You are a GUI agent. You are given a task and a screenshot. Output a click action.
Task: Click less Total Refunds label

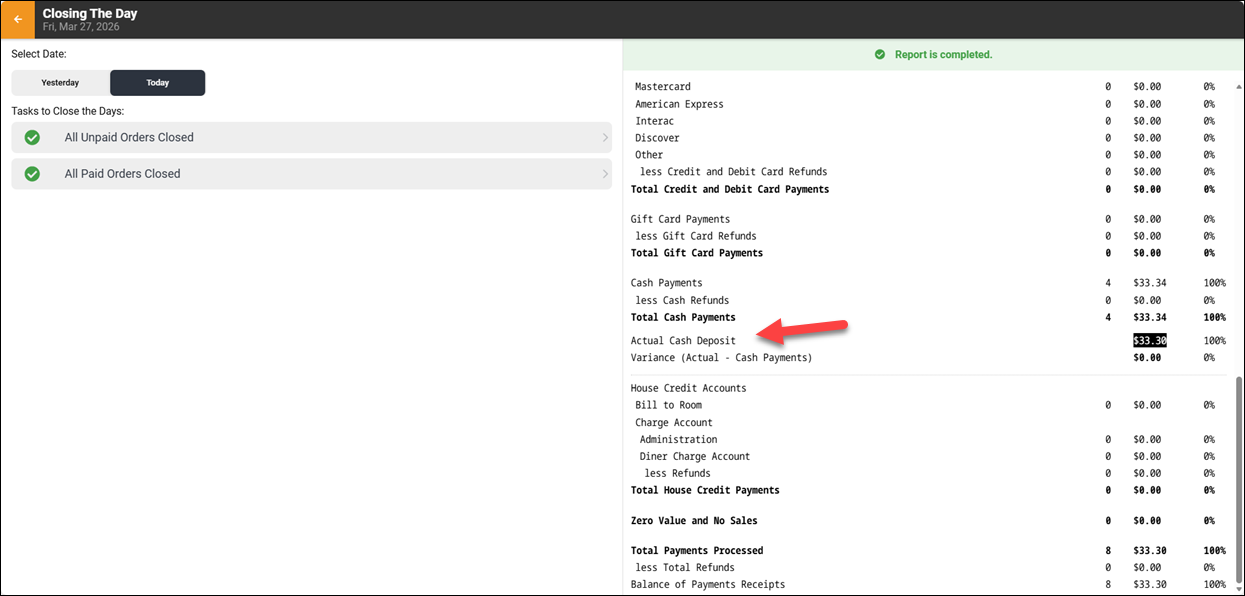coord(685,568)
